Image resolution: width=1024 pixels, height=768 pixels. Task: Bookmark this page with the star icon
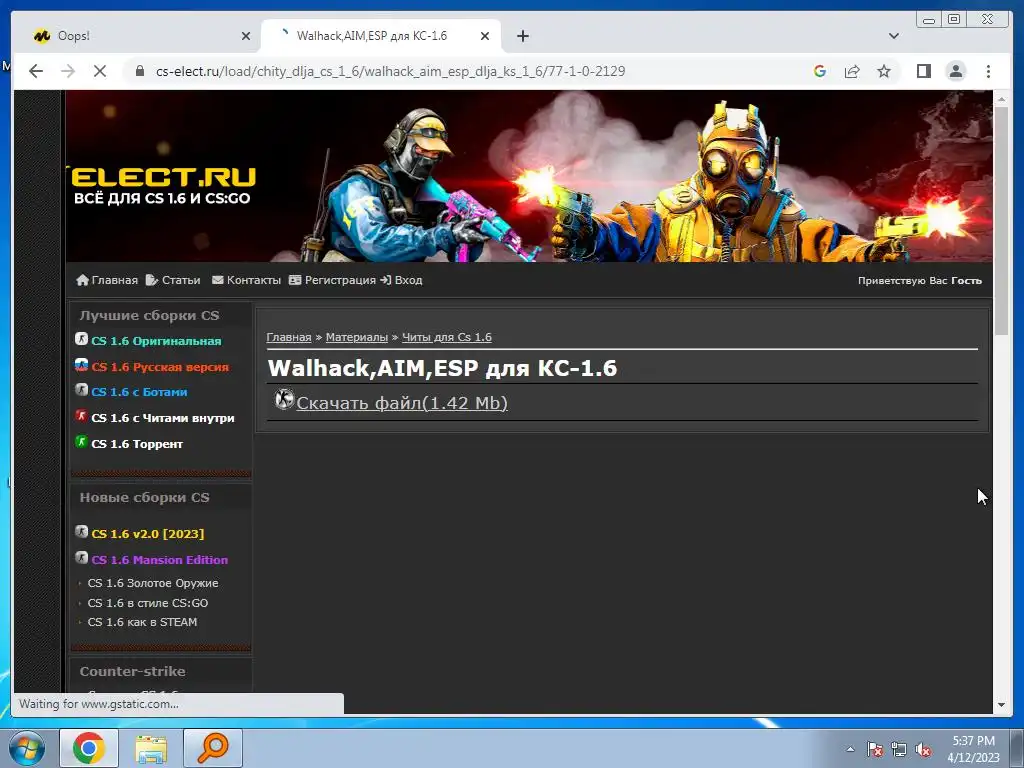[884, 71]
